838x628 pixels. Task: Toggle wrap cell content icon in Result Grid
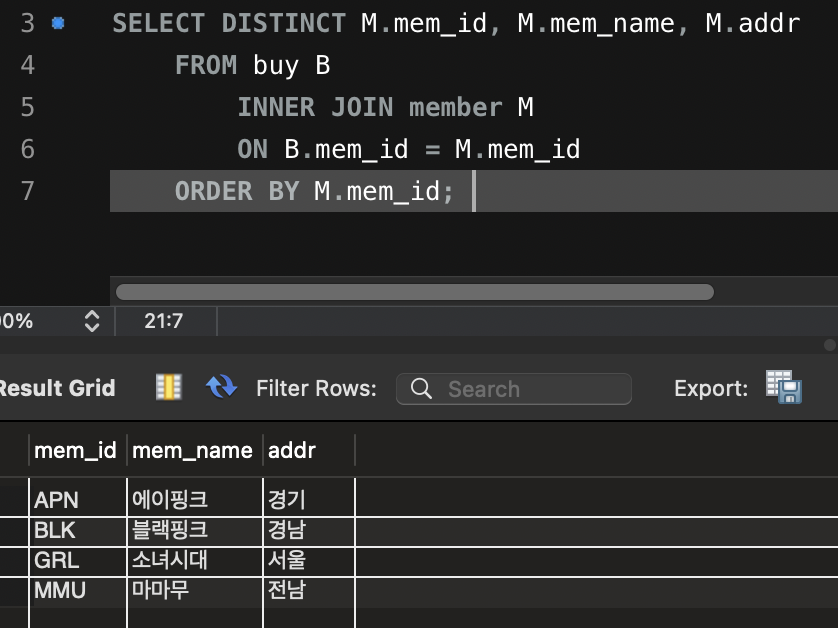pos(169,387)
